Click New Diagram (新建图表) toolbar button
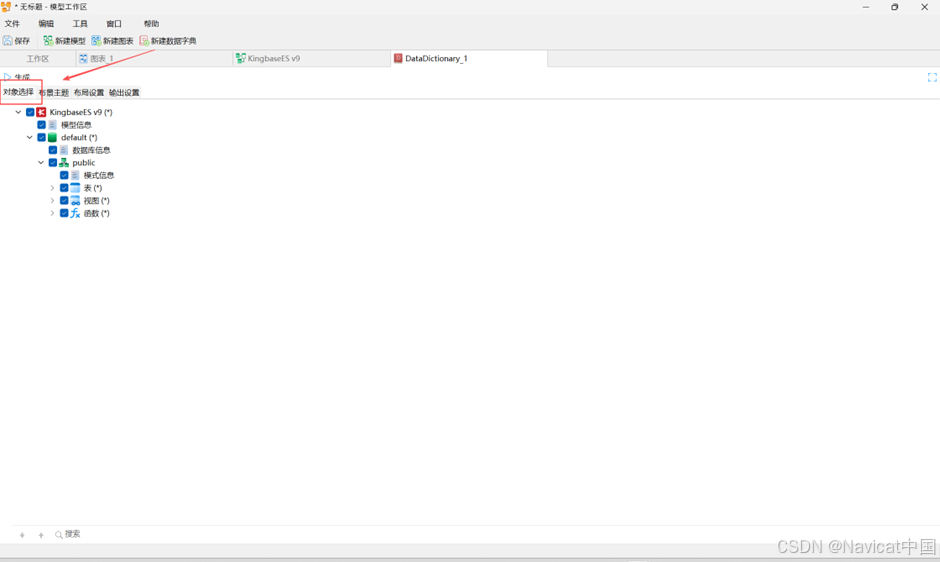Screen dimensions: 940x562 tap(112, 41)
